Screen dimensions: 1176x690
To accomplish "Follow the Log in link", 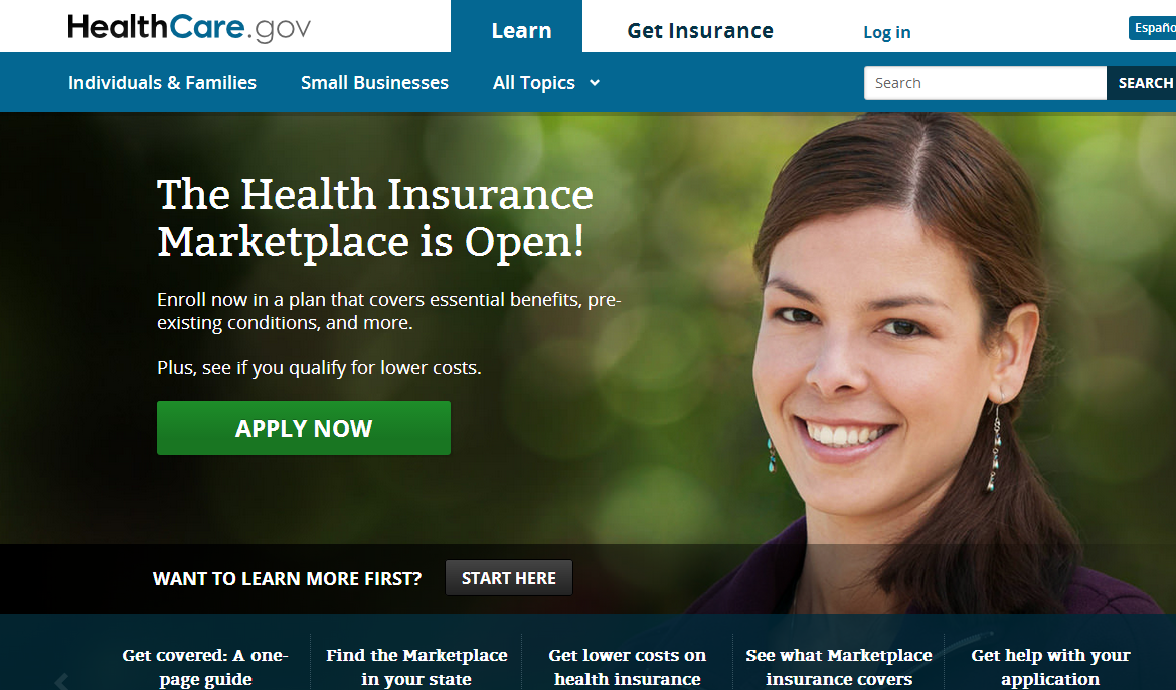I will (886, 32).
